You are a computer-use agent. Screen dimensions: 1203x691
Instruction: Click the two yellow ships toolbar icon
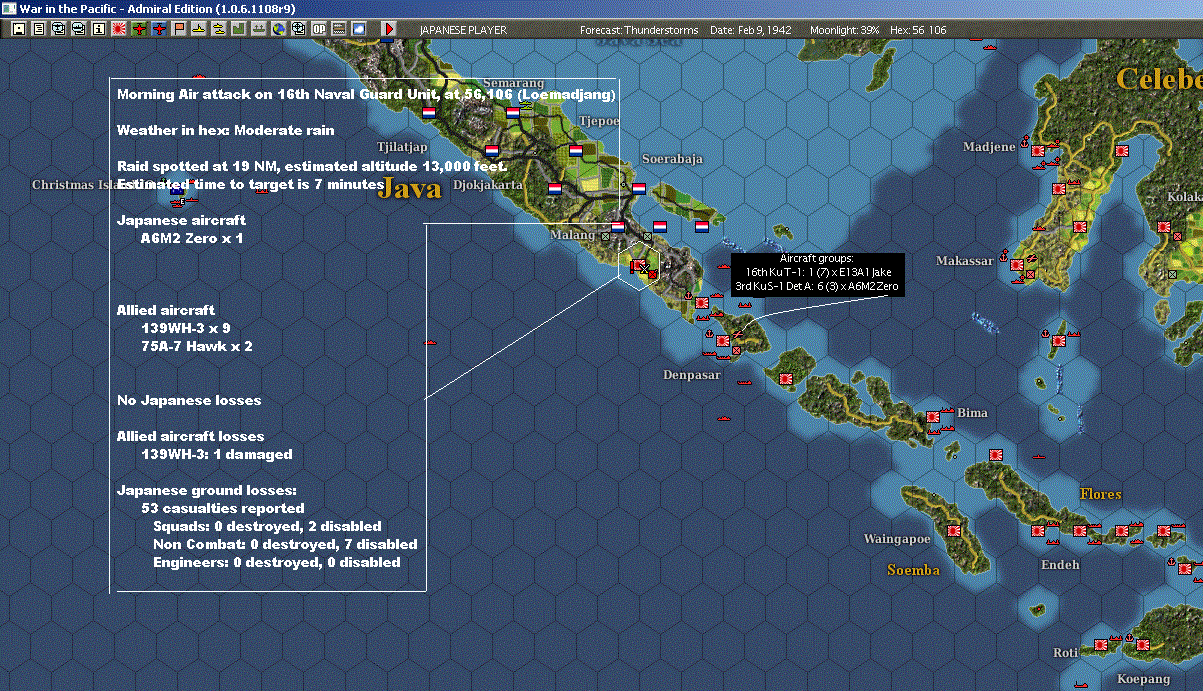point(220,29)
